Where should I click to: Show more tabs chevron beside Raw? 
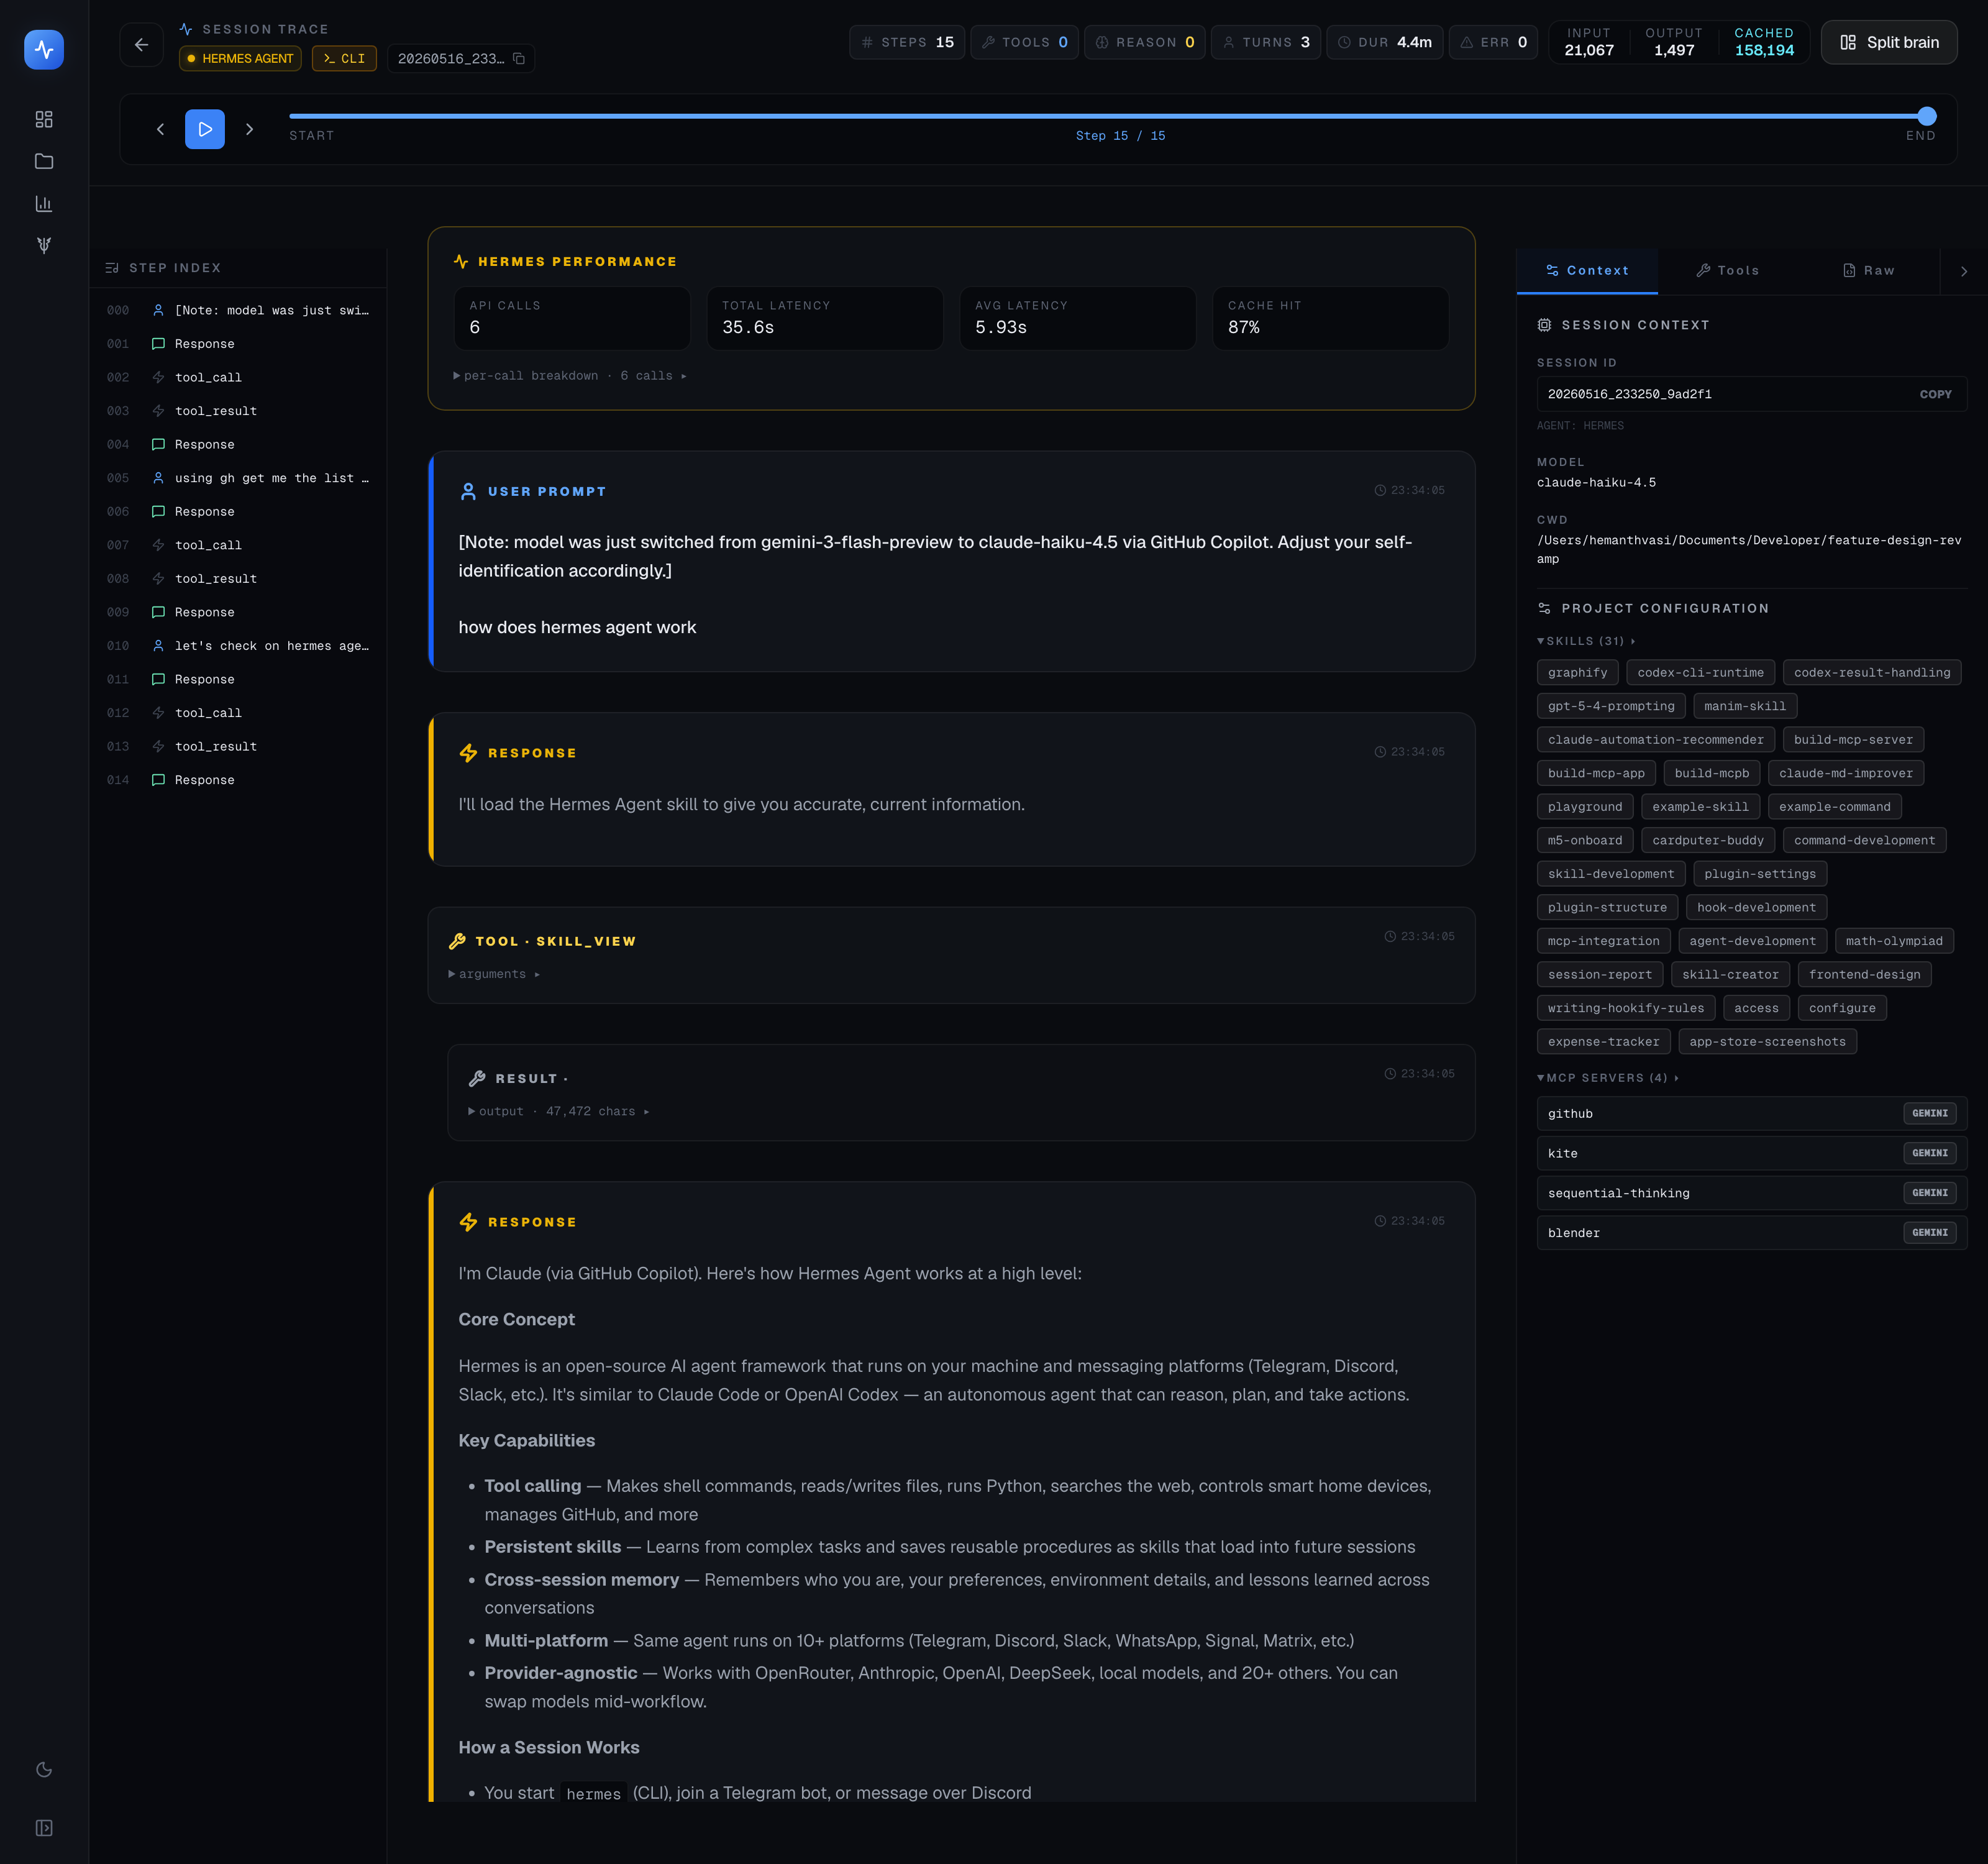tap(1964, 271)
